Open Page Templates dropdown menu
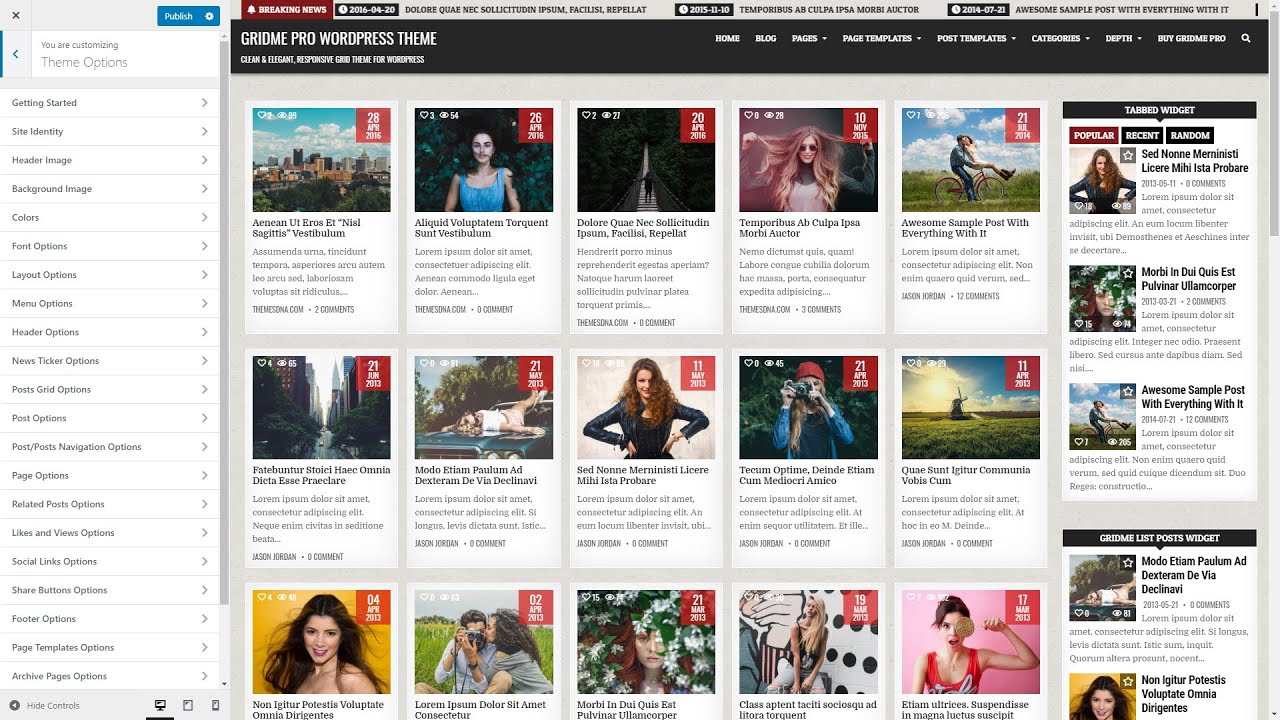The width and height of the screenshot is (1280, 720). (883, 38)
